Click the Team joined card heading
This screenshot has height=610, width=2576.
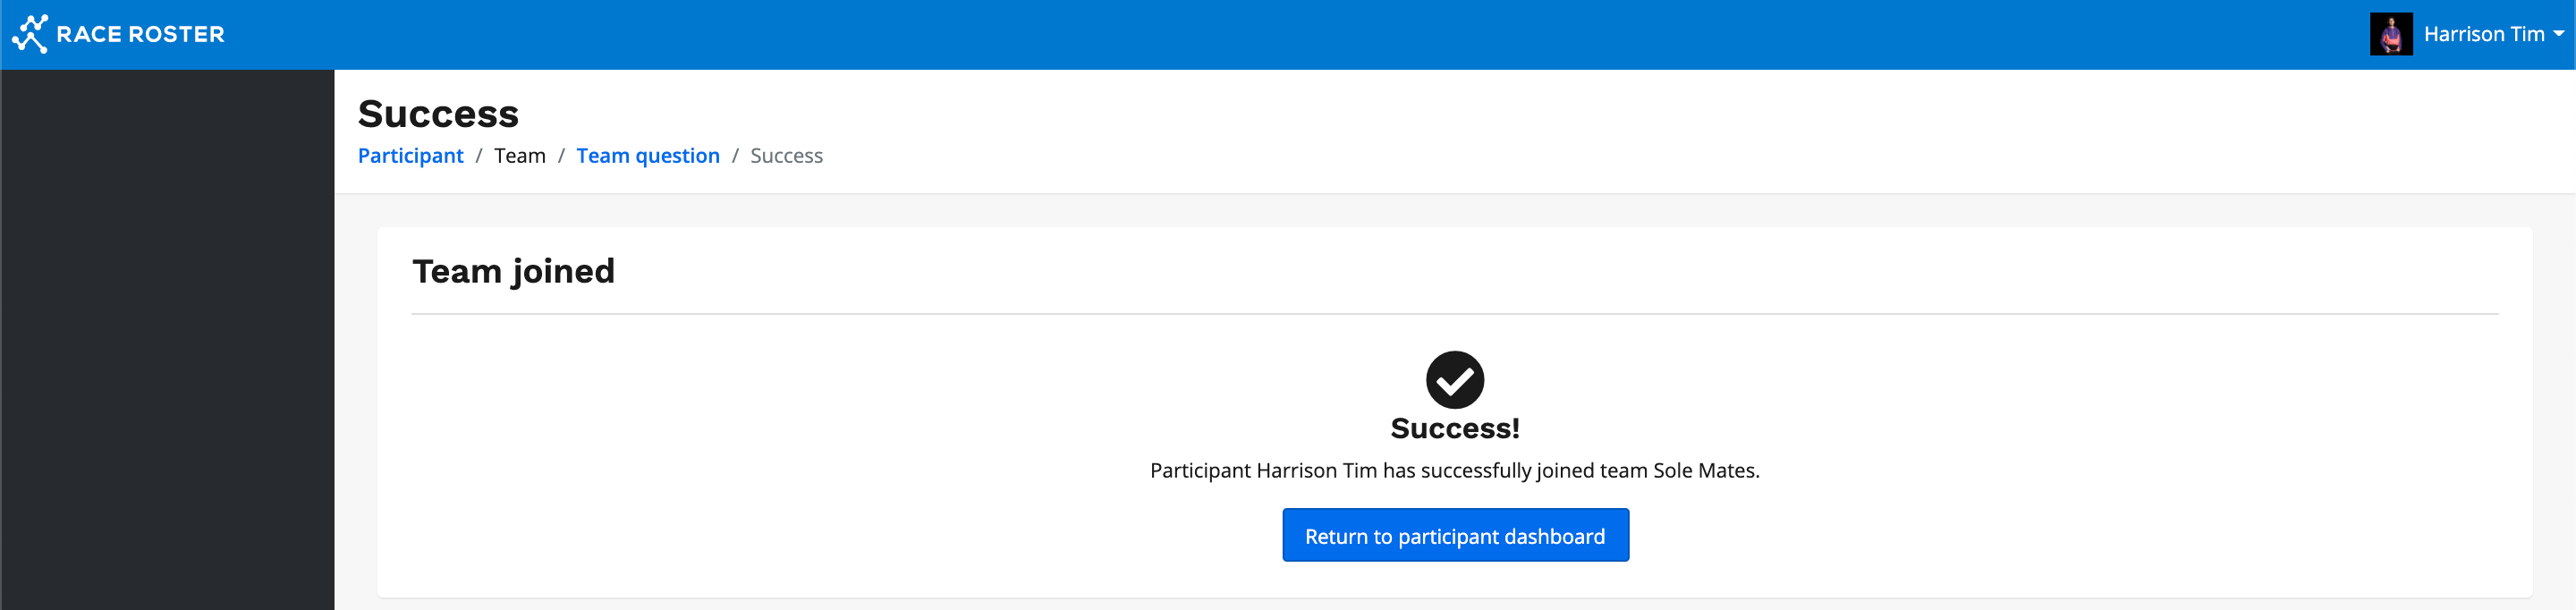[513, 271]
